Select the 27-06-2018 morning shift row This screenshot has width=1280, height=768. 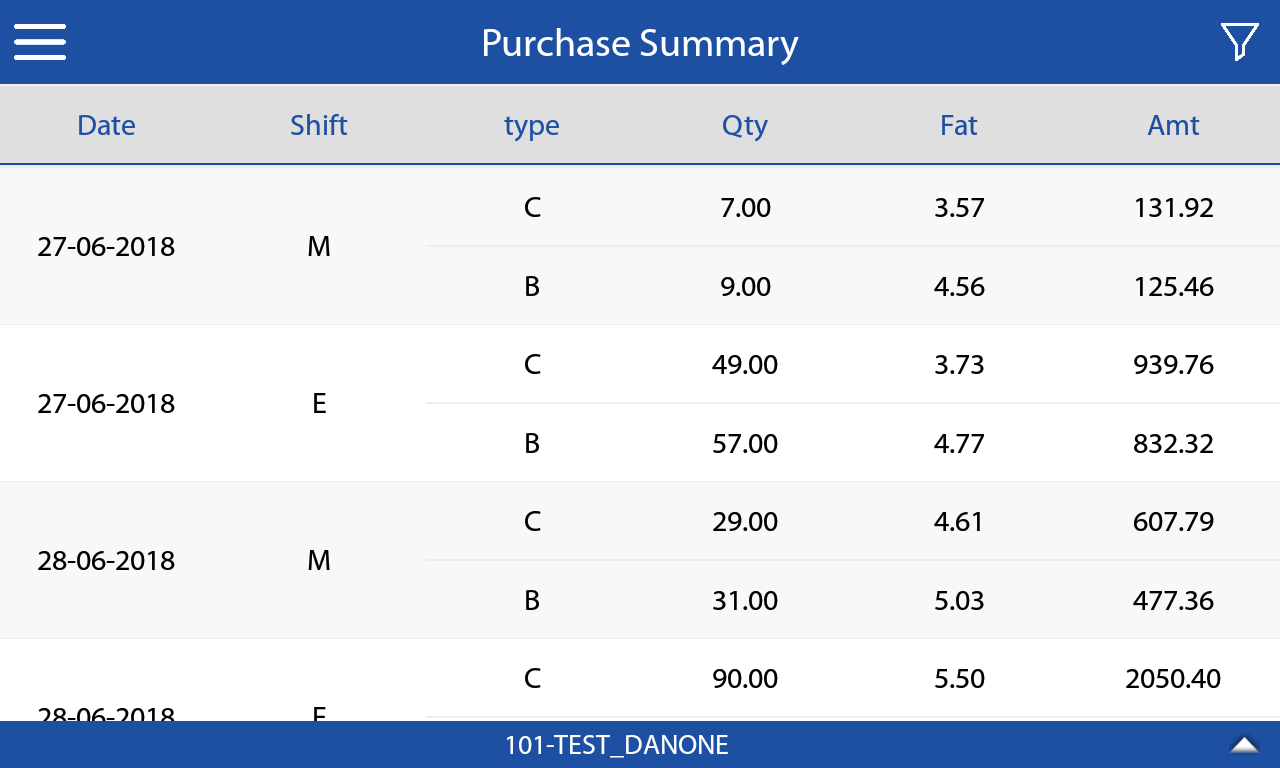106,246
